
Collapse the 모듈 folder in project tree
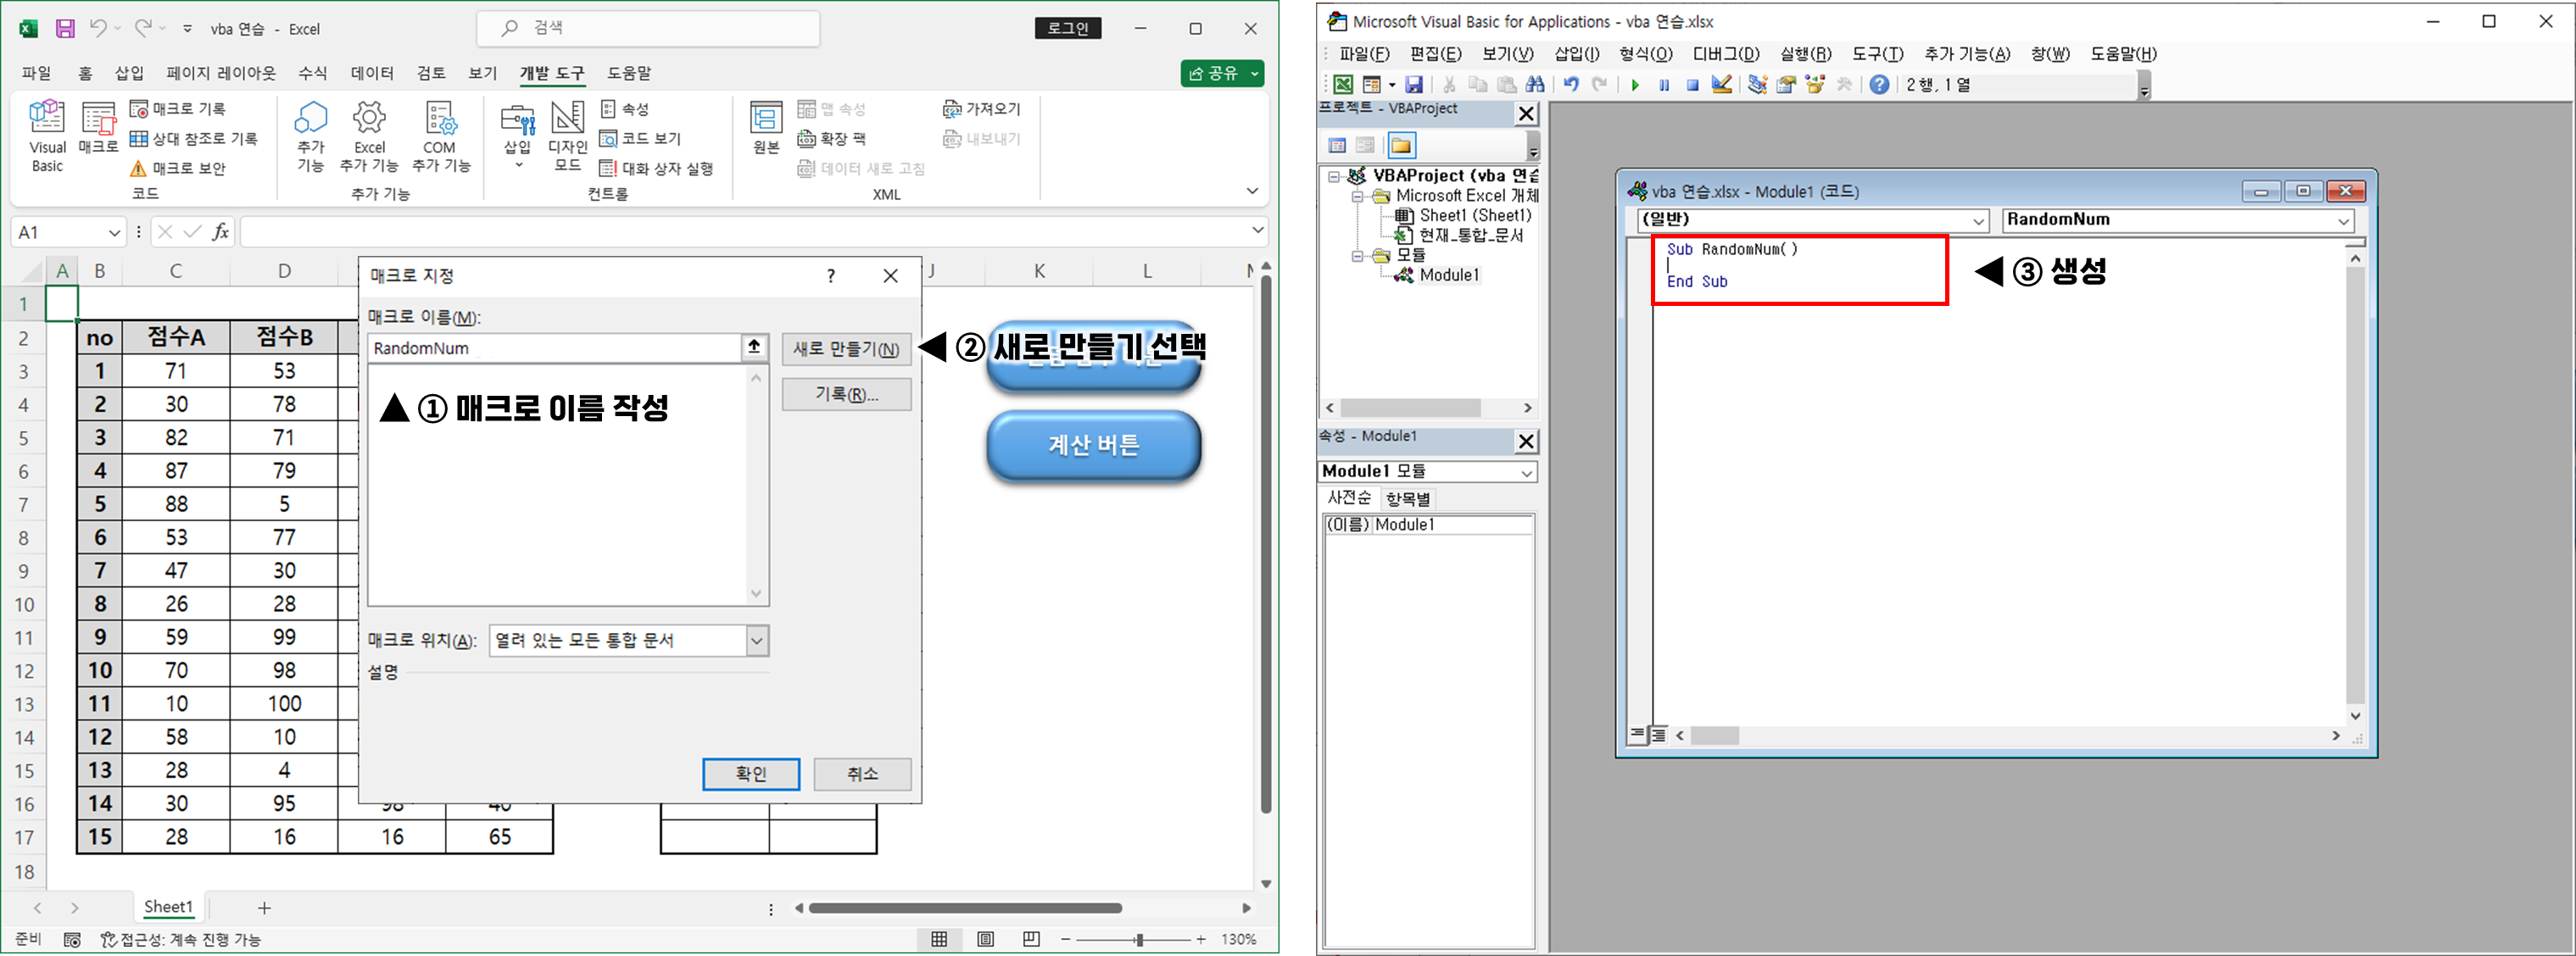click(x=1358, y=256)
